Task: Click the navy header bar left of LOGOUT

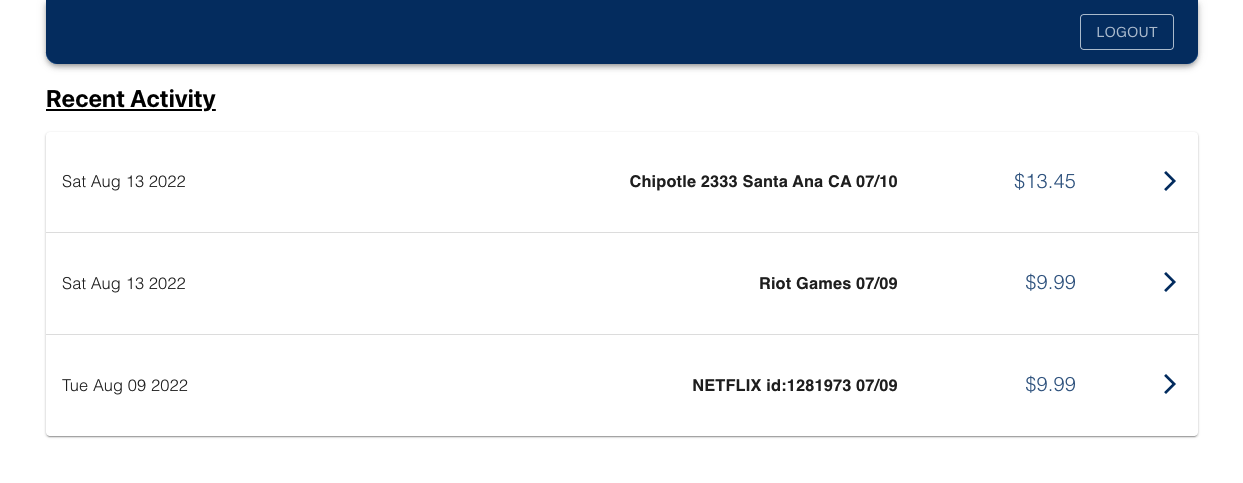Action: point(560,32)
